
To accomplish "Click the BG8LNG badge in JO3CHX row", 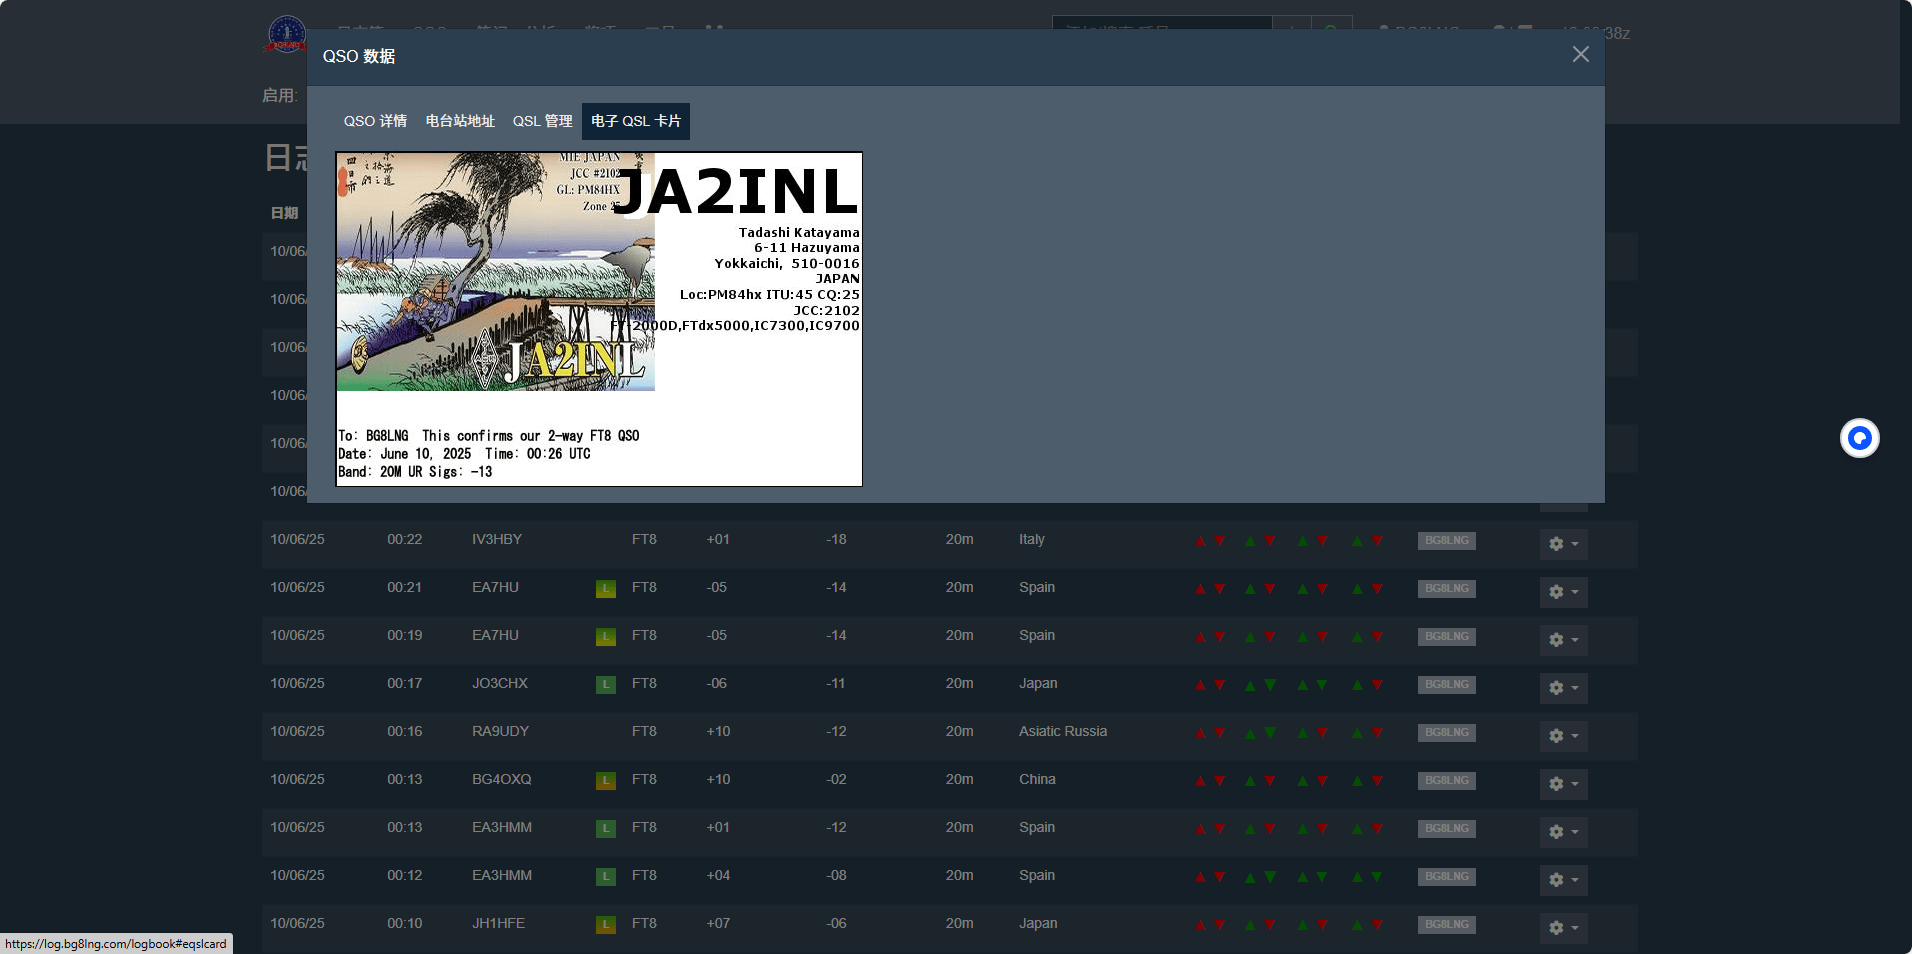I will tap(1447, 685).
